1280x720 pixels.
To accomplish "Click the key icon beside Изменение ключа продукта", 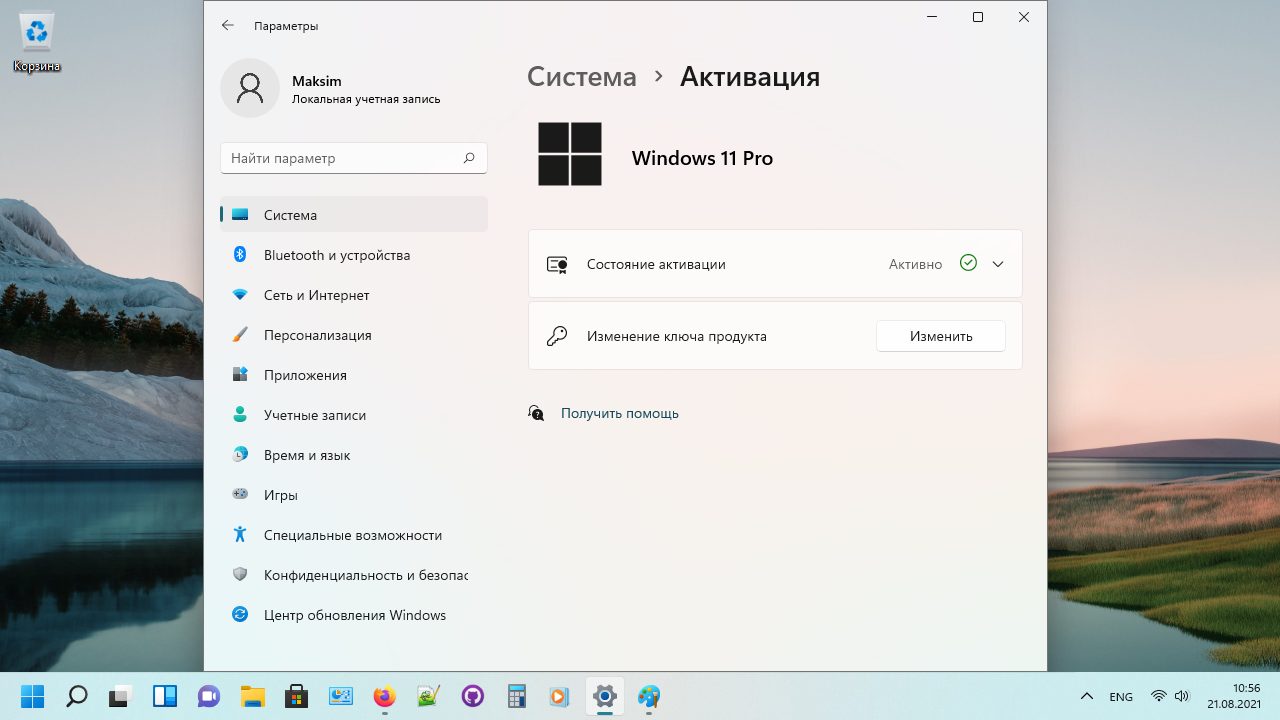I will 557,336.
